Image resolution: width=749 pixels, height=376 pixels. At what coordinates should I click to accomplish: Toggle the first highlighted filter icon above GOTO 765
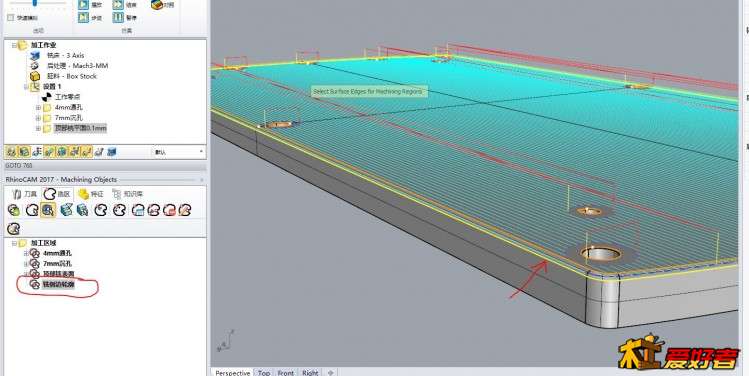11,152
